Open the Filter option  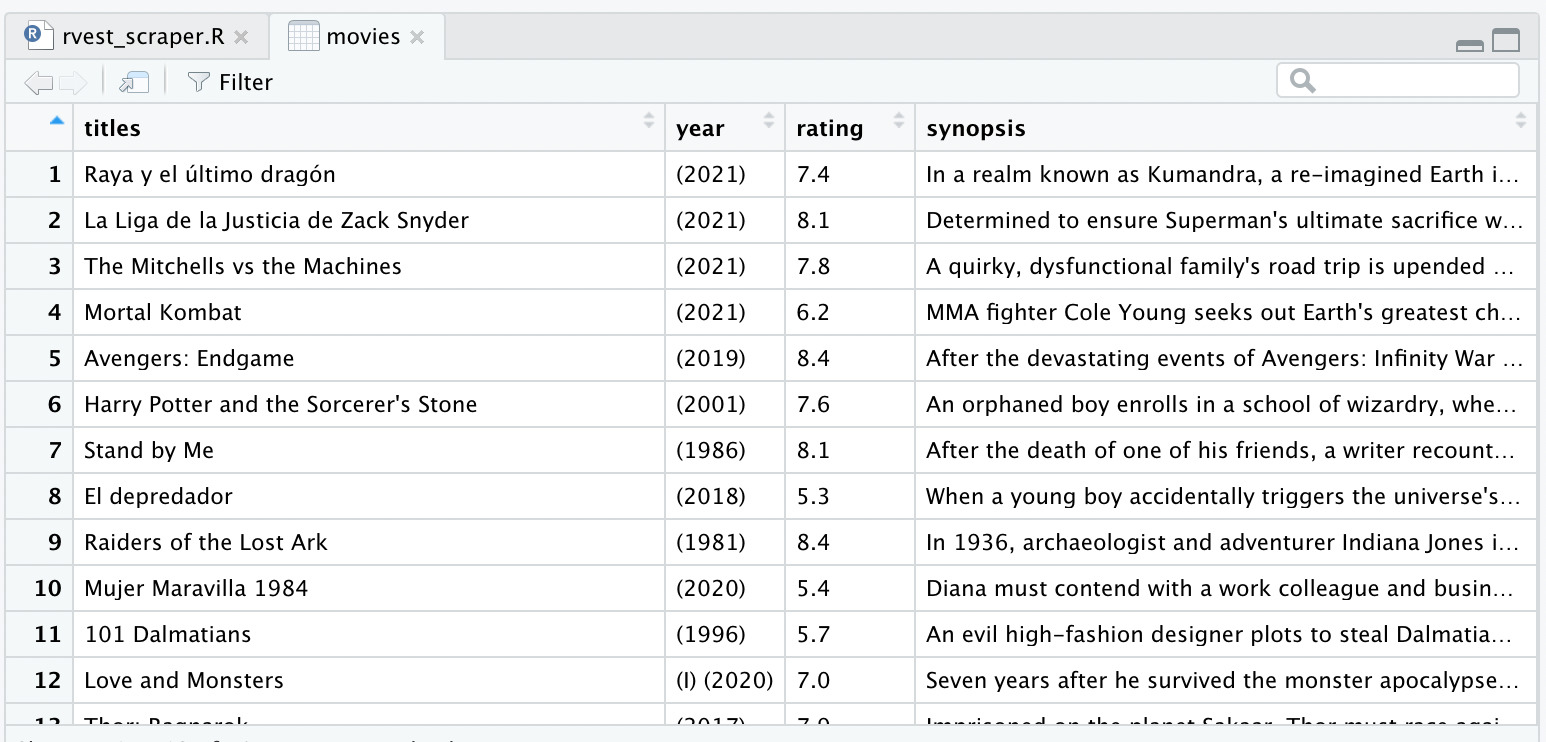point(230,82)
